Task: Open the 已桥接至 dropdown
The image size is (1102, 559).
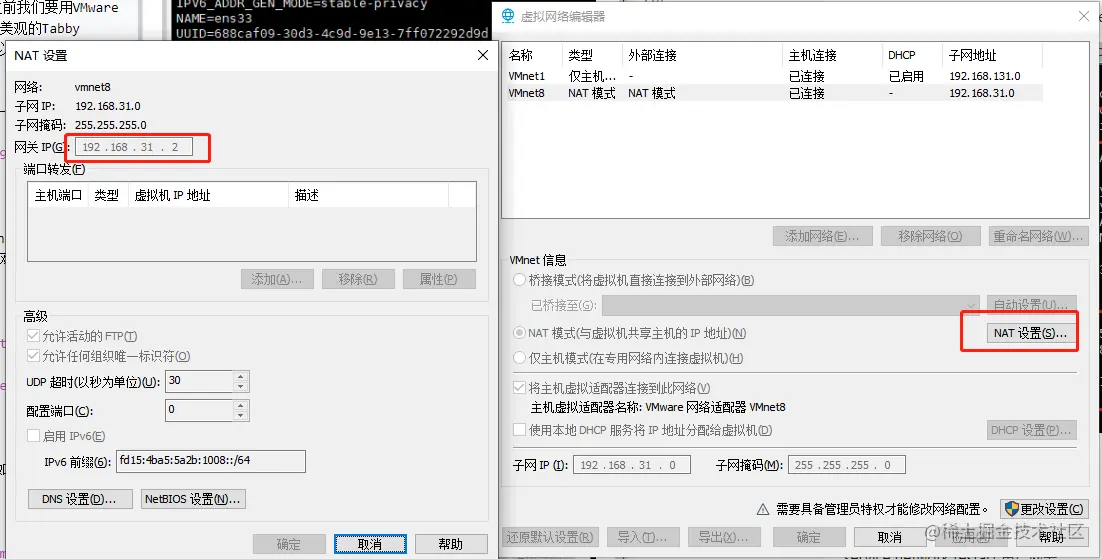Action: (x=791, y=305)
